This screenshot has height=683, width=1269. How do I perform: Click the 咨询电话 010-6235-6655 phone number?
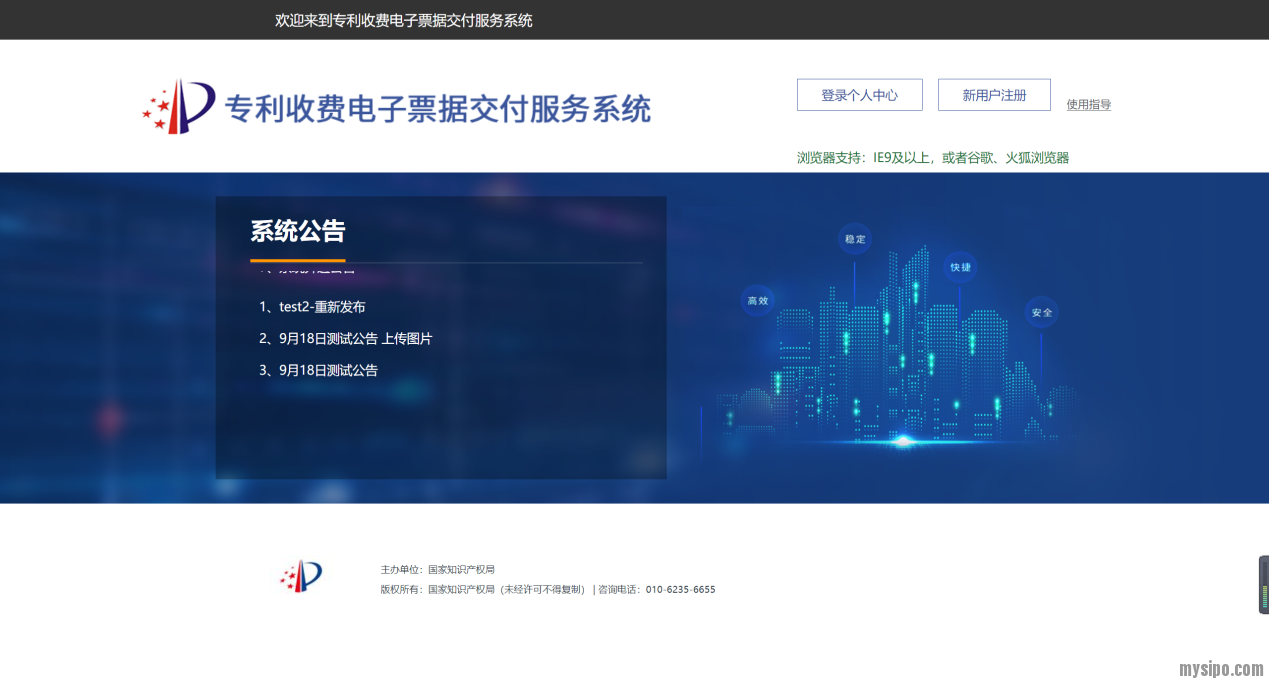[x=680, y=590]
